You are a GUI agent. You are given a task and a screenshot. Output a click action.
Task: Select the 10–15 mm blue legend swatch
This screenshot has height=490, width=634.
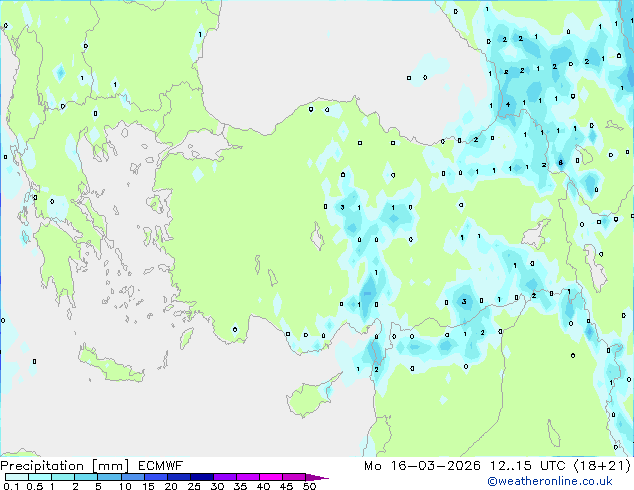[x=135, y=477]
